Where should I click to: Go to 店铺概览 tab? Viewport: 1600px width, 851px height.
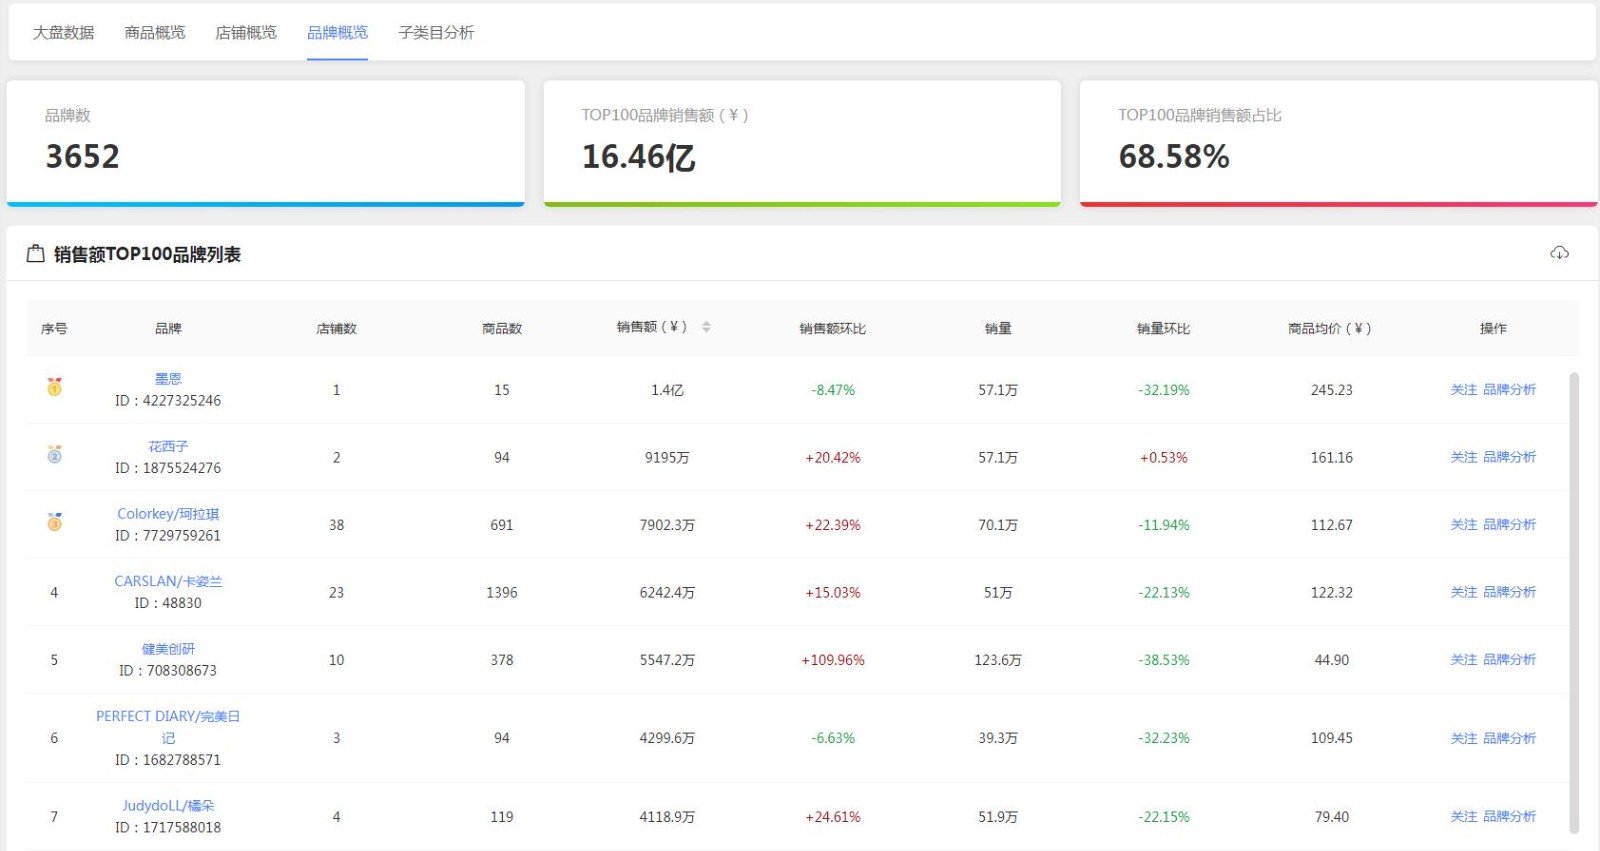(x=246, y=33)
